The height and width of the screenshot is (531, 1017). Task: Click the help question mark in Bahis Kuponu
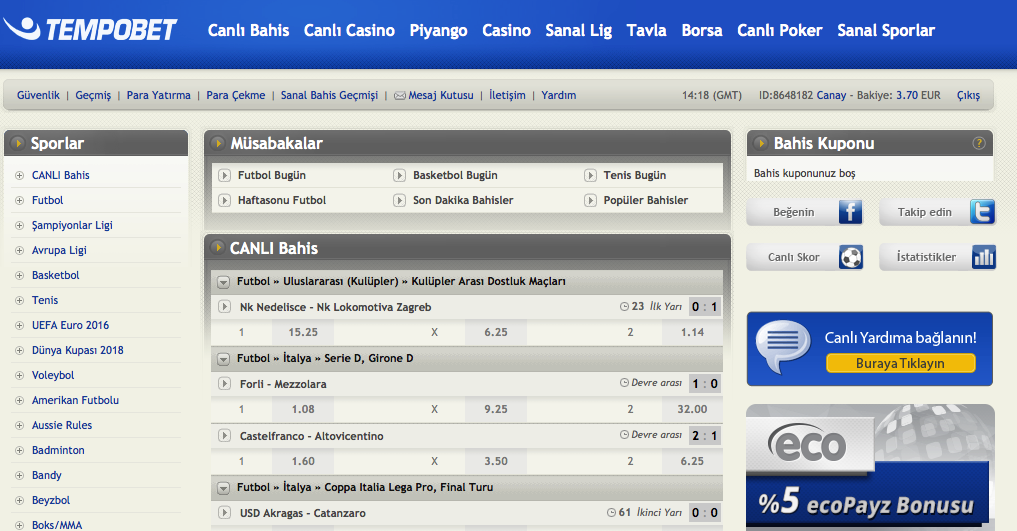(979, 143)
